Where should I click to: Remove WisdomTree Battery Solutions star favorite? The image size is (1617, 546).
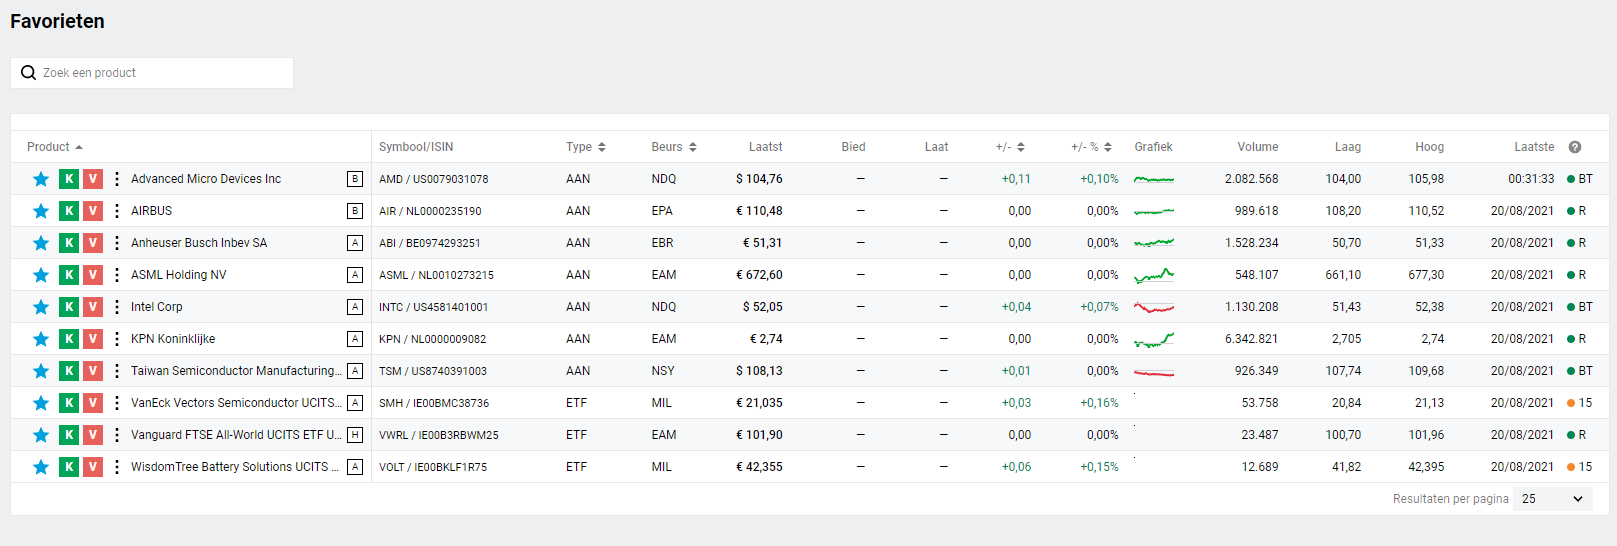click(x=41, y=467)
